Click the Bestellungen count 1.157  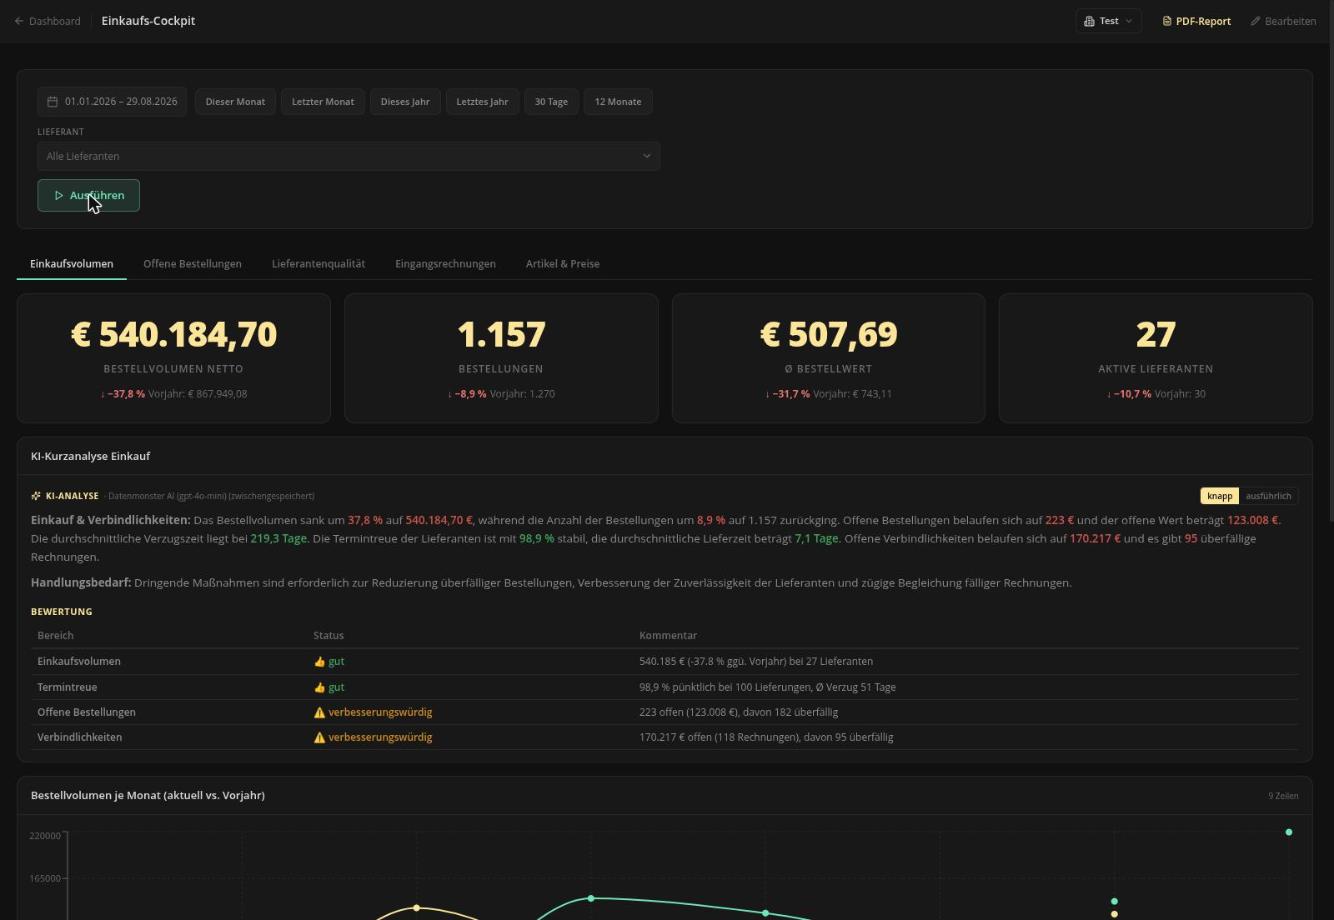[x=501, y=334]
